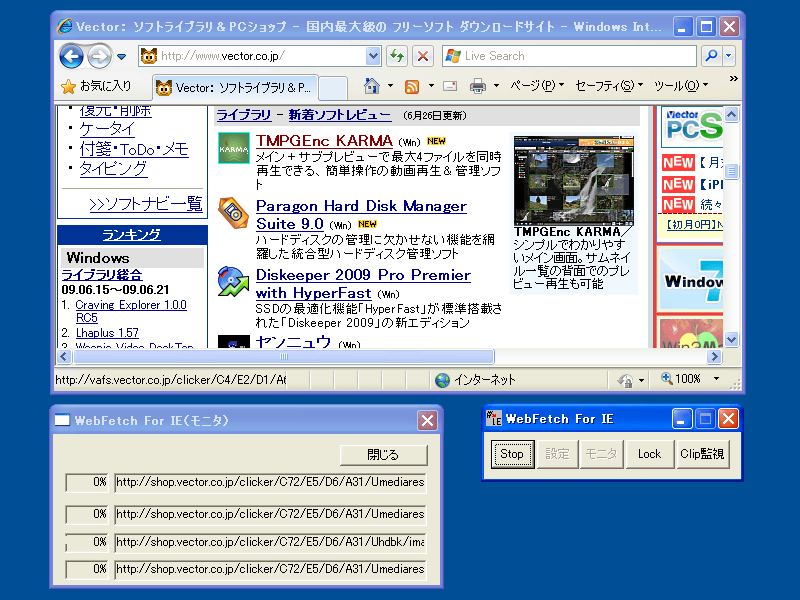Click the 新着ソフトレビュー heading link
The height and width of the screenshot is (600, 800).
click(x=340, y=115)
